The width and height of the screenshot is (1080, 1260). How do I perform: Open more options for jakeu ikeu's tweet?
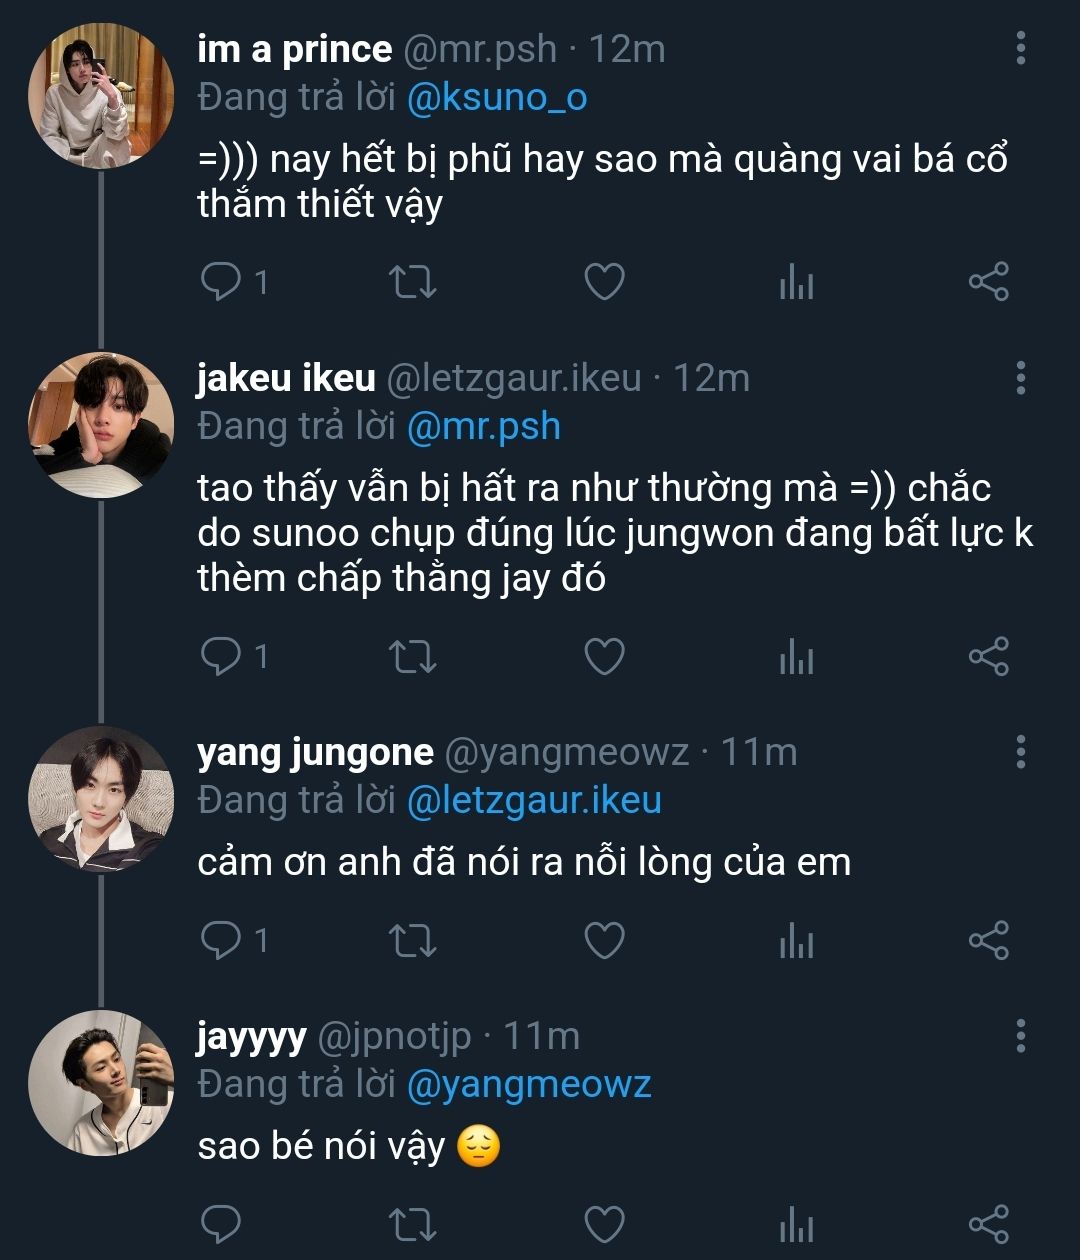[x=1020, y=378]
